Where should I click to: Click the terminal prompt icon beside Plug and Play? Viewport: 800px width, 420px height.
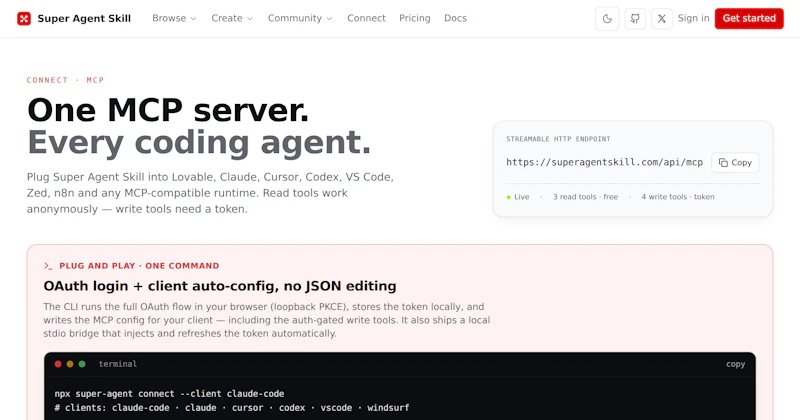click(48, 266)
